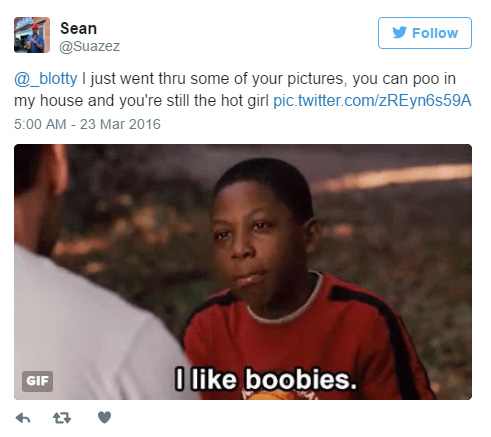This screenshot has width=491, height=437.
Task: Click the Twitter bird icon inside Follow
Action: (399, 32)
